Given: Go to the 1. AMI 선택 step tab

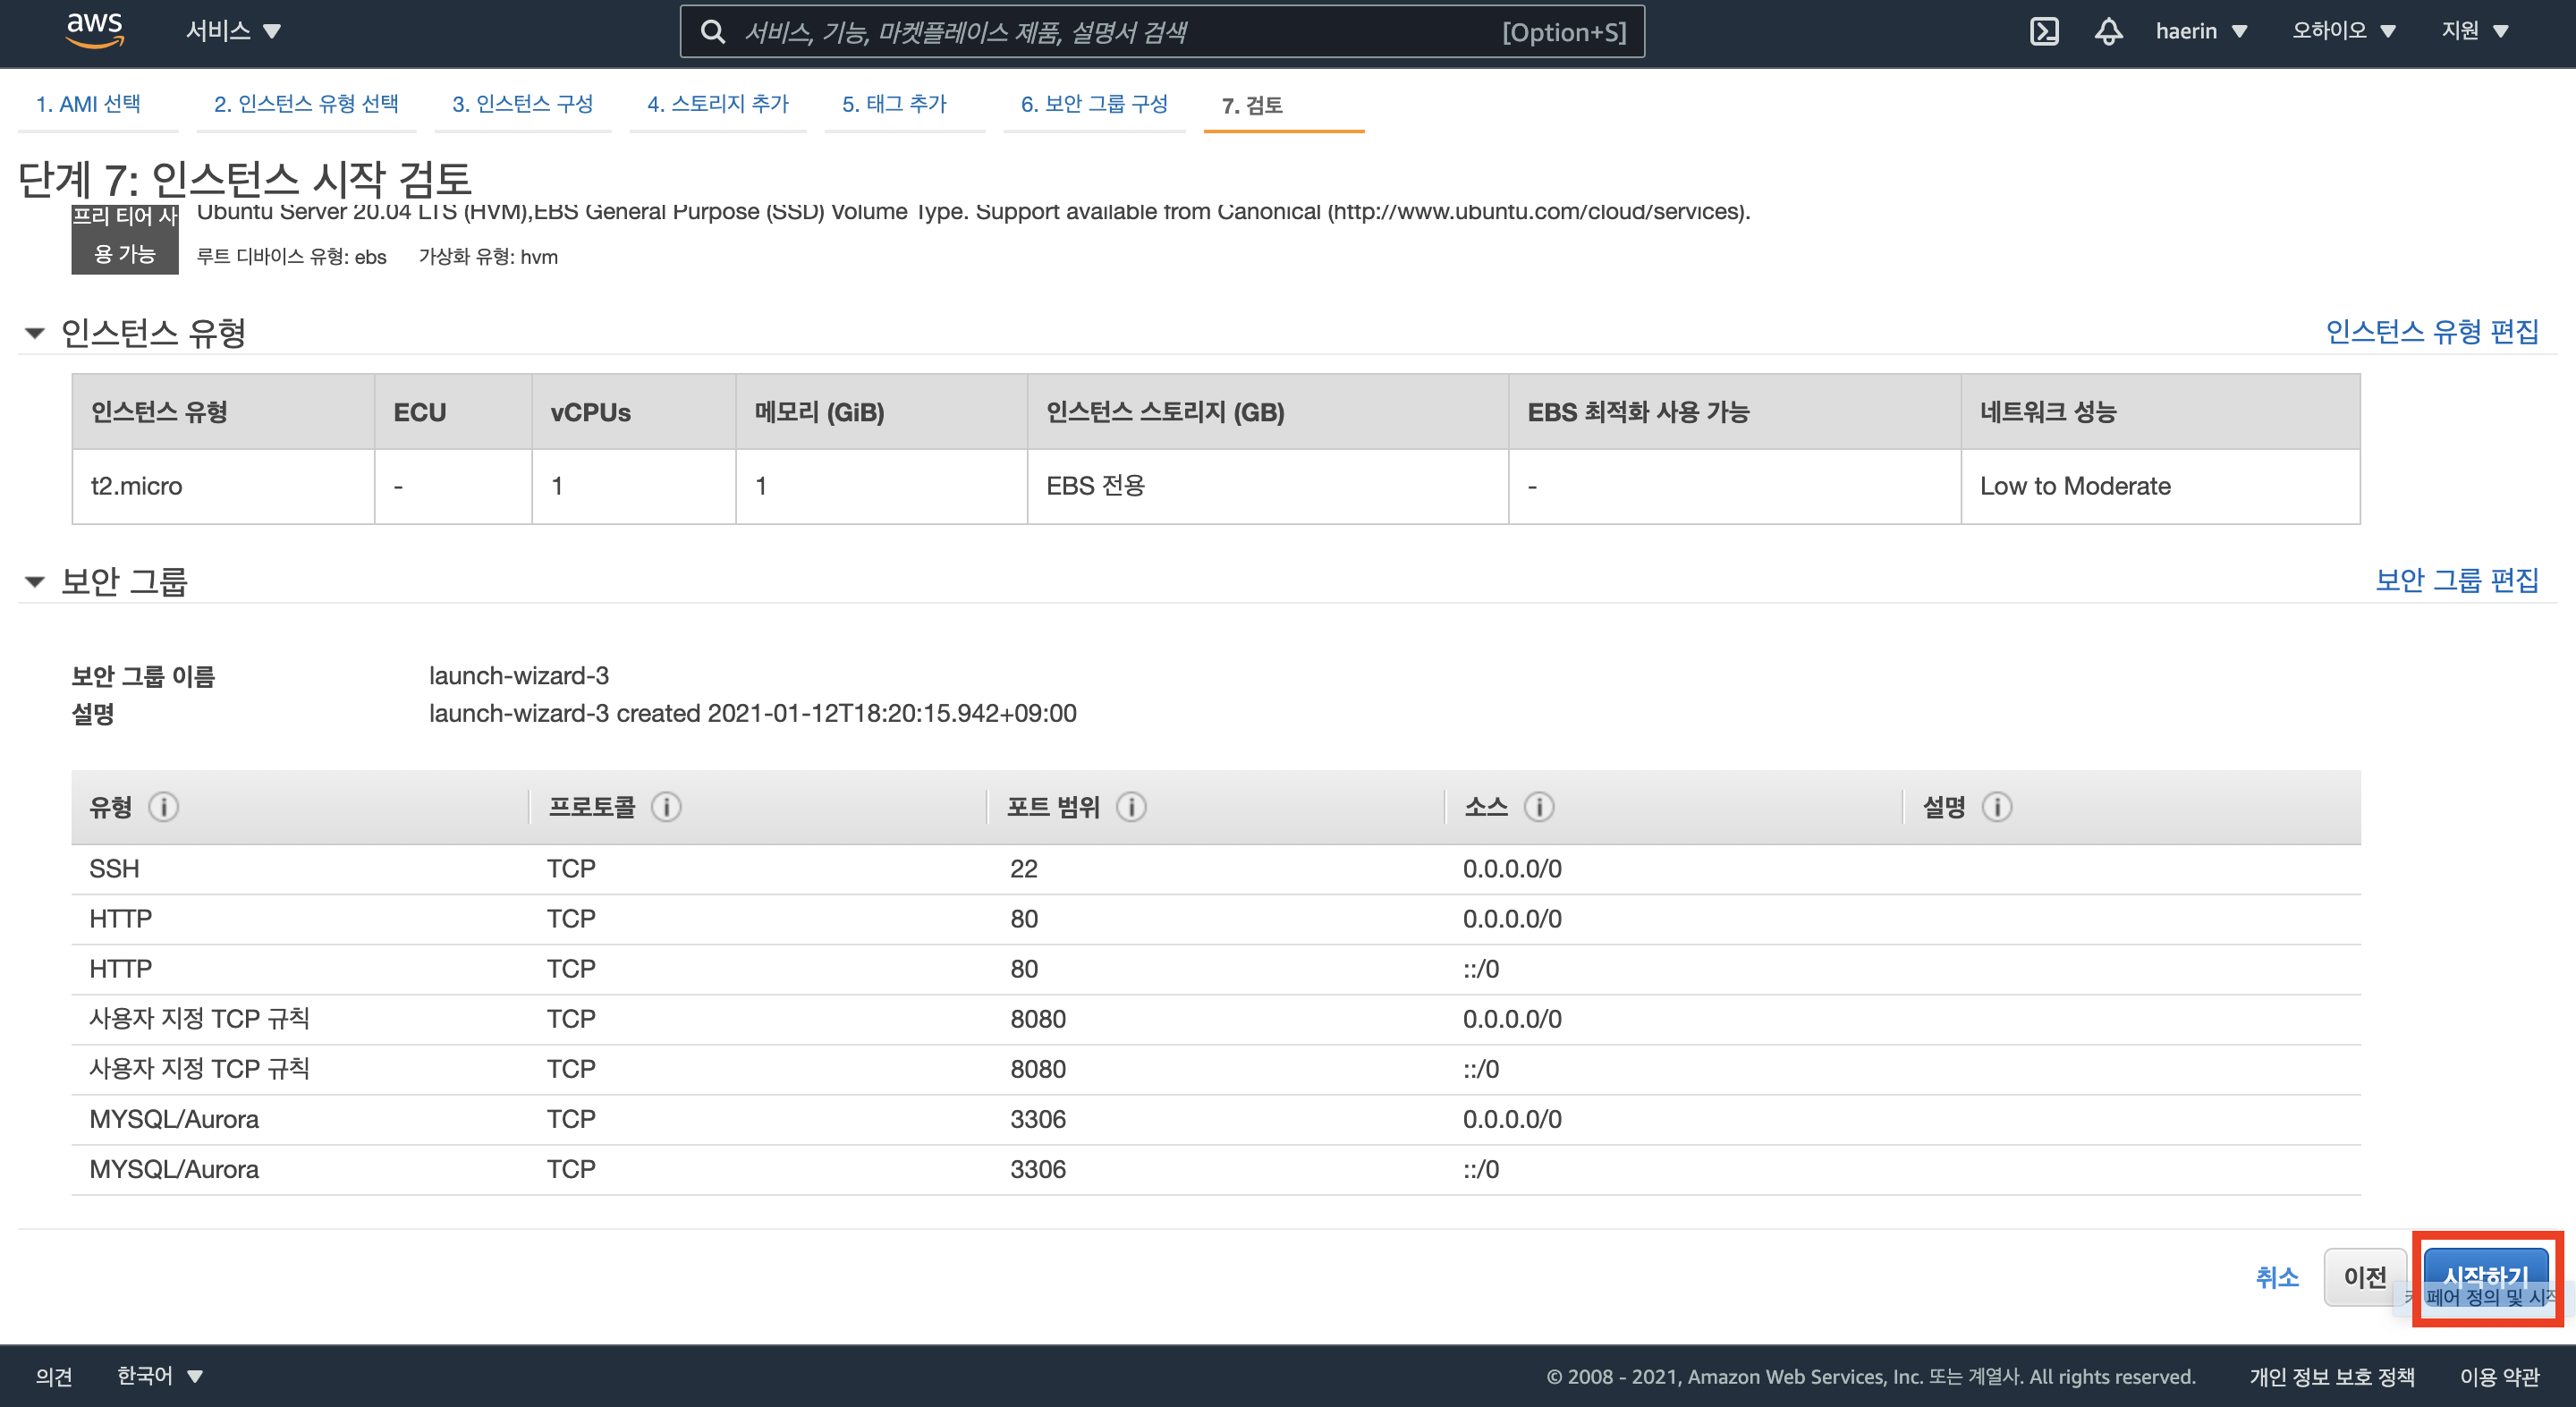Looking at the screenshot, I should click(88, 104).
